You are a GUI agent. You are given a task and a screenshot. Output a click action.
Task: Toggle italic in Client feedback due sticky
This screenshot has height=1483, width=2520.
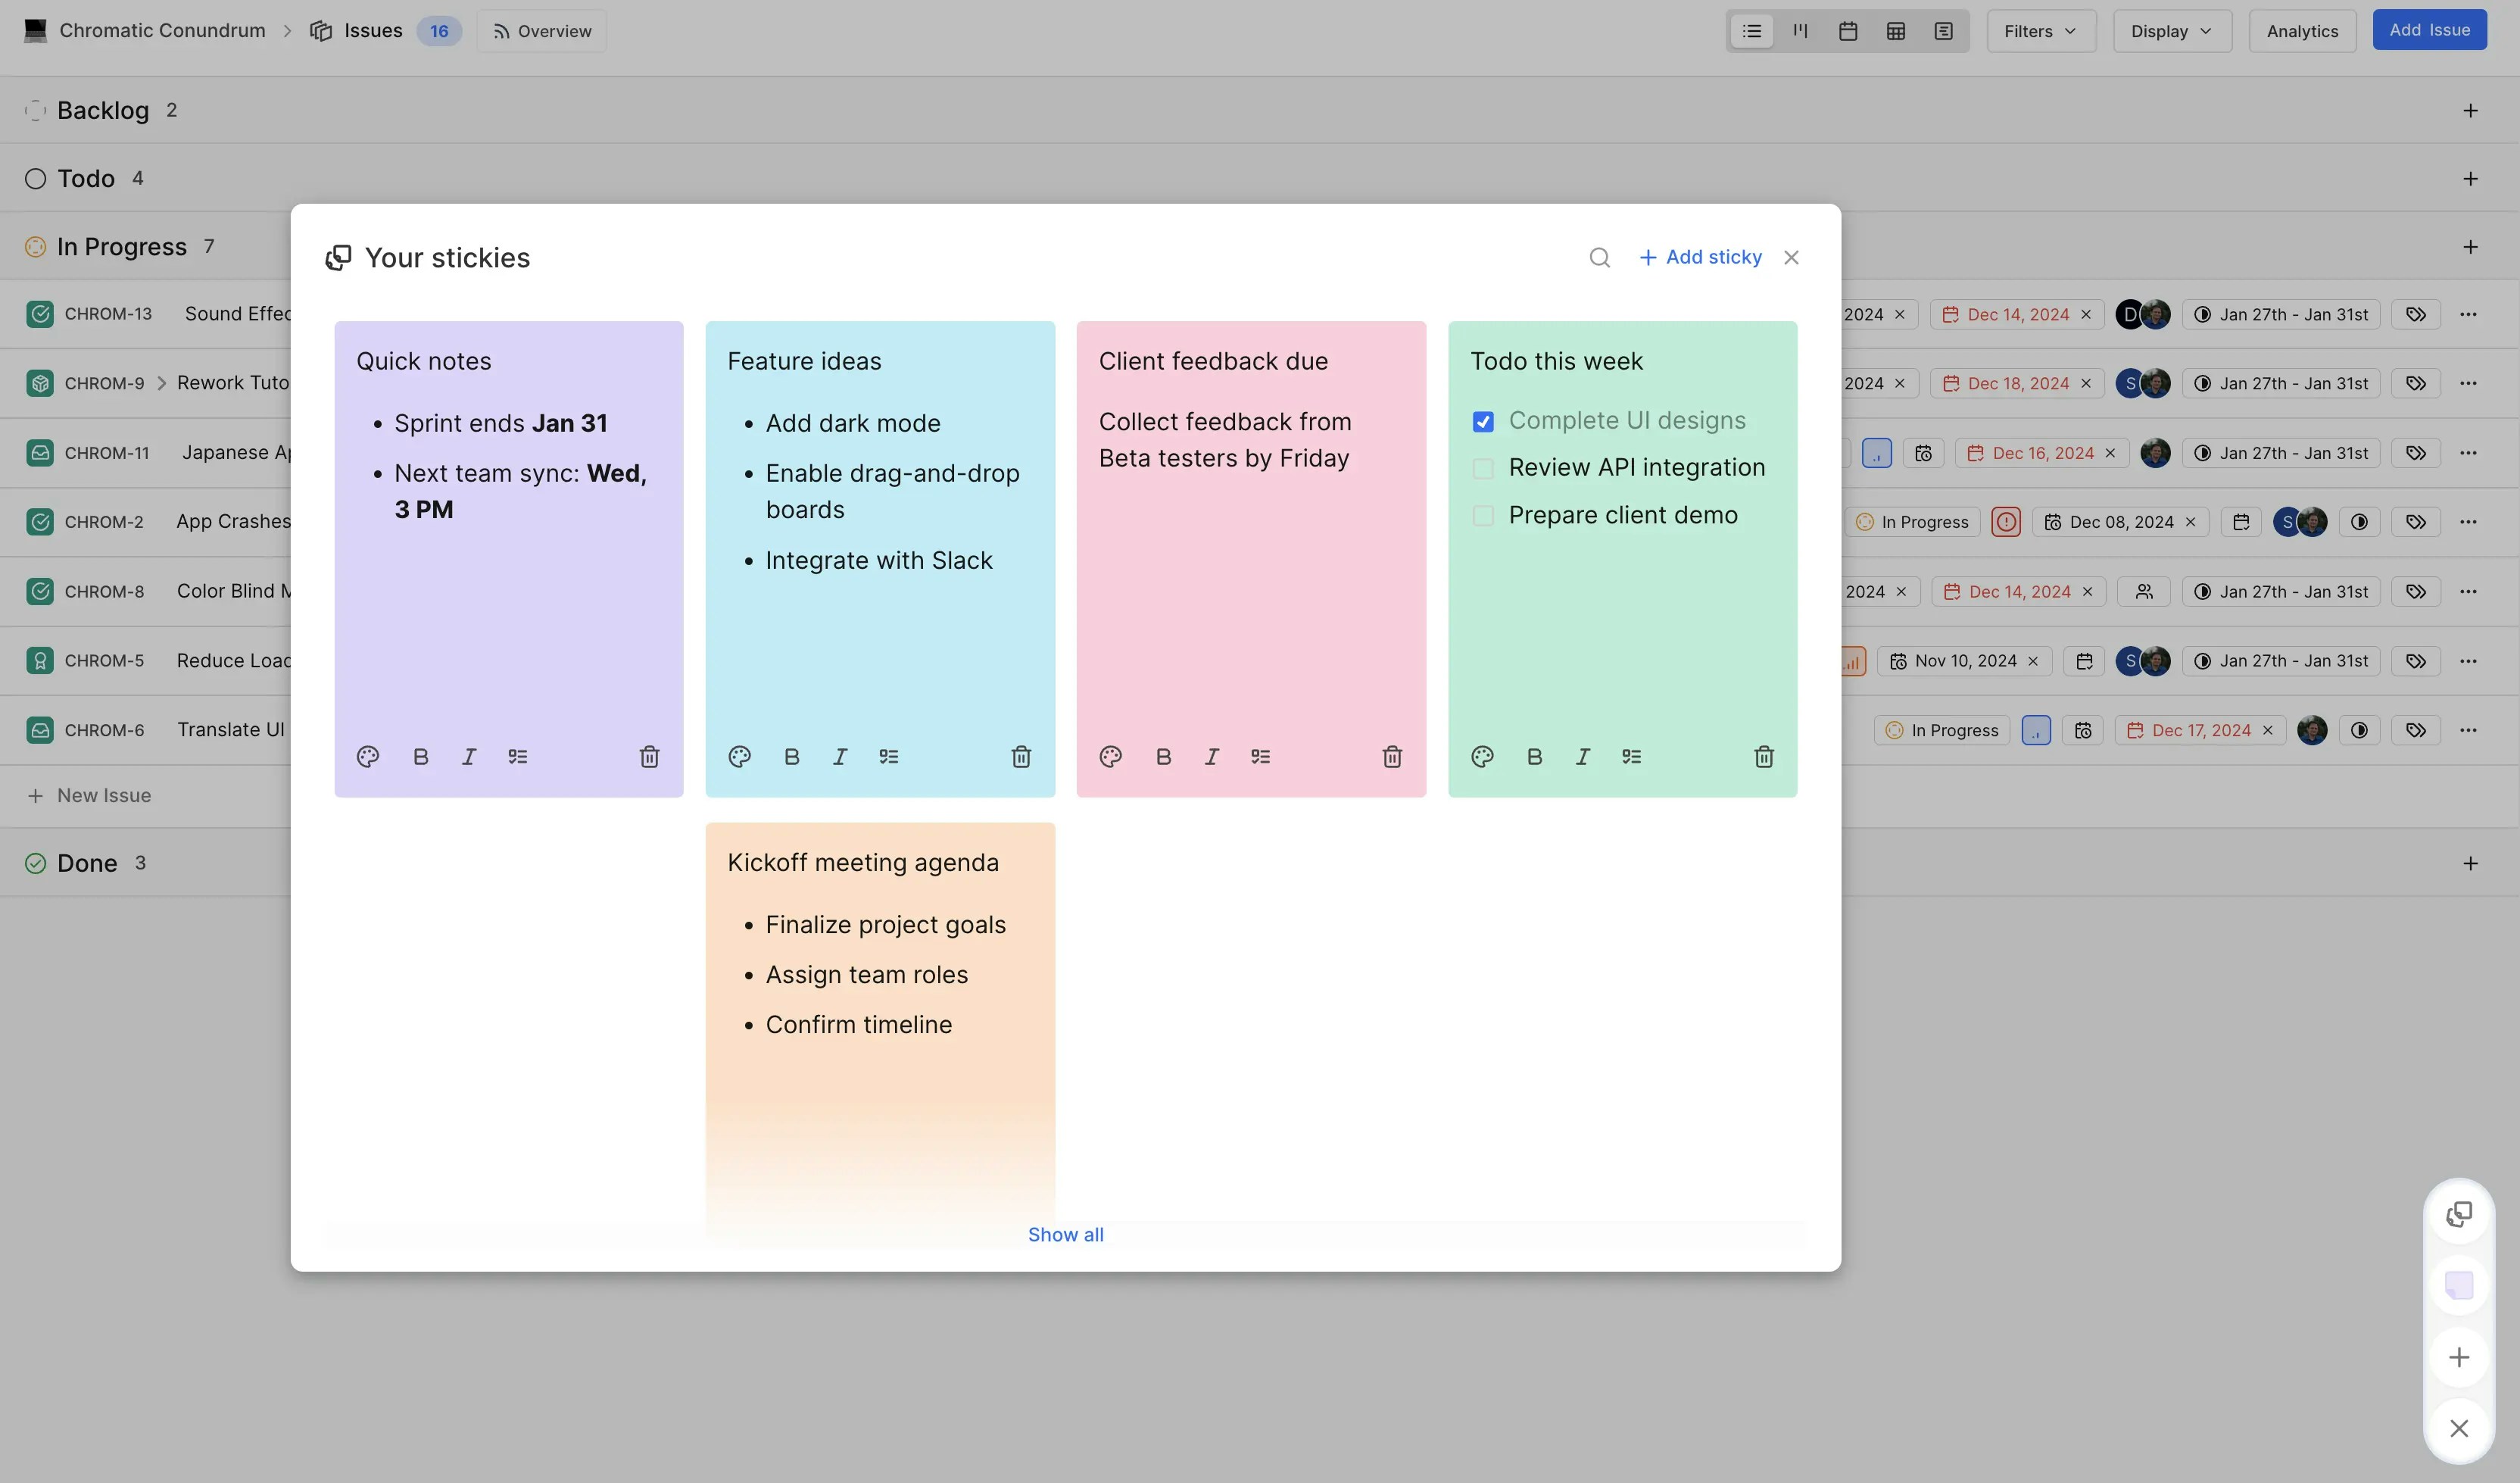tap(1212, 757)
